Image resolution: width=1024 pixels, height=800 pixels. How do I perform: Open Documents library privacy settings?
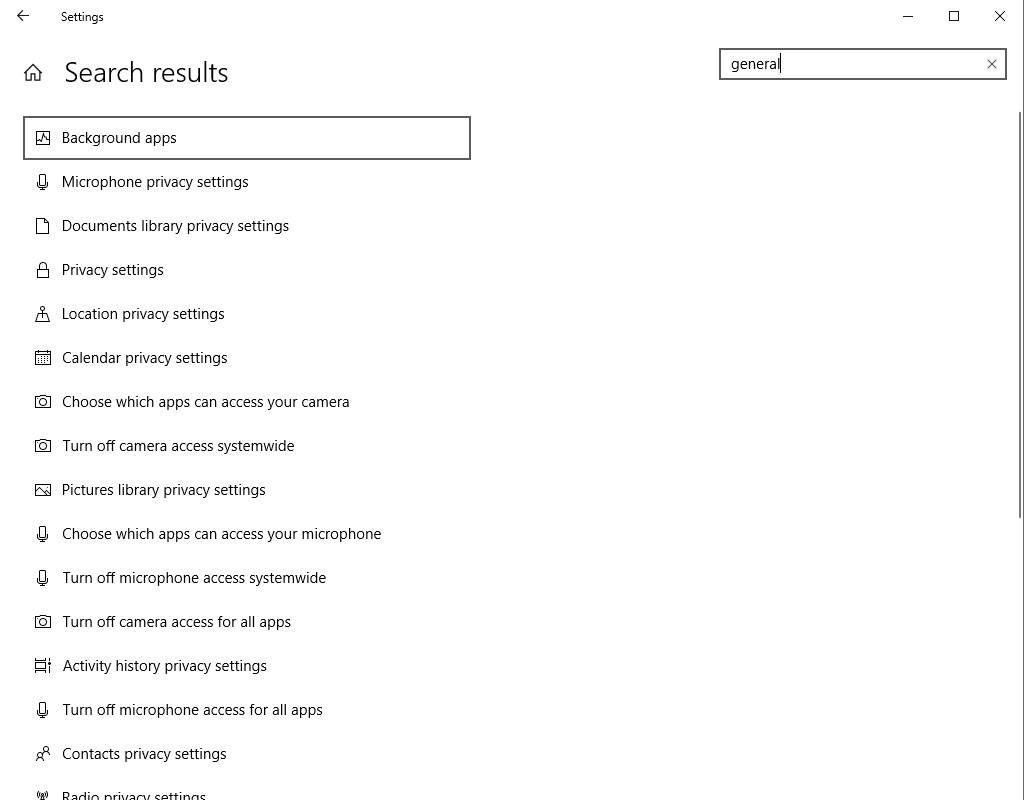click(x=175, y=226)
